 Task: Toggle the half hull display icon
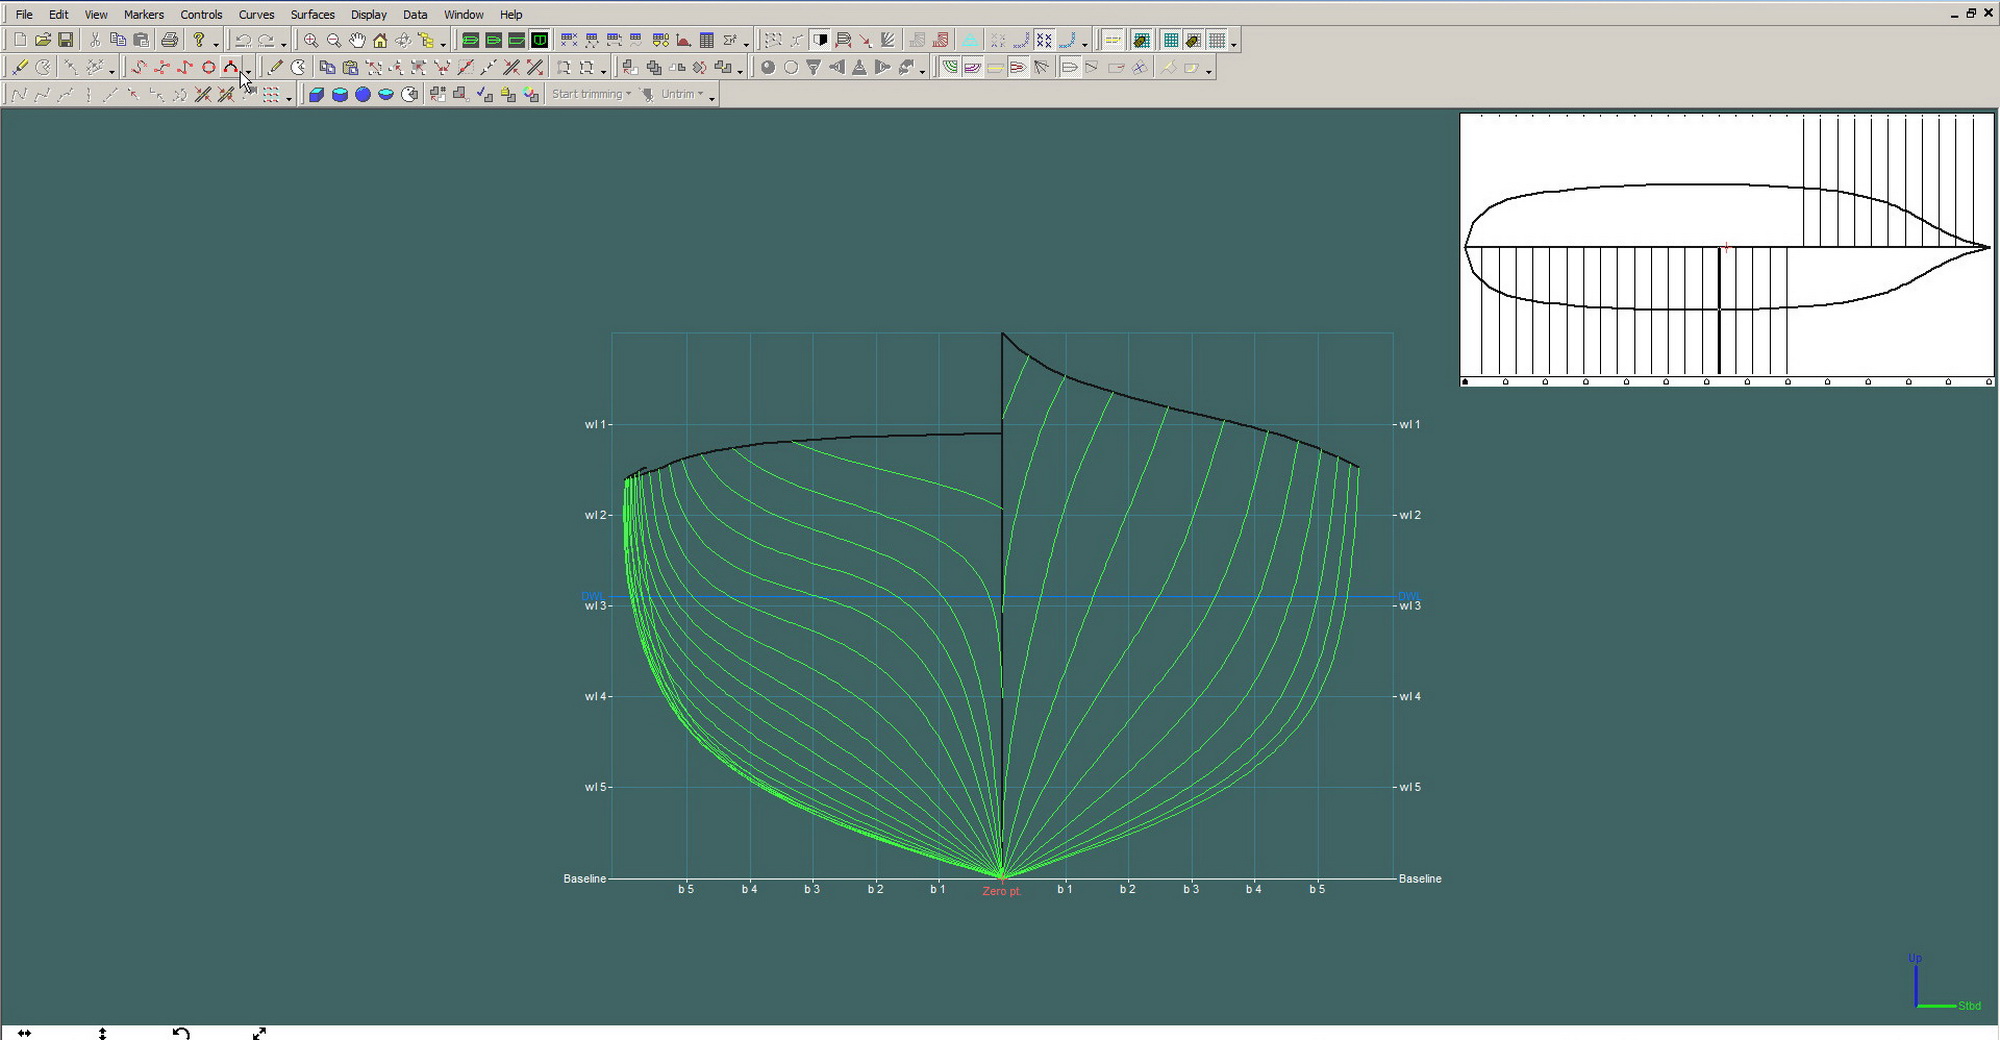tap(820, 40)
